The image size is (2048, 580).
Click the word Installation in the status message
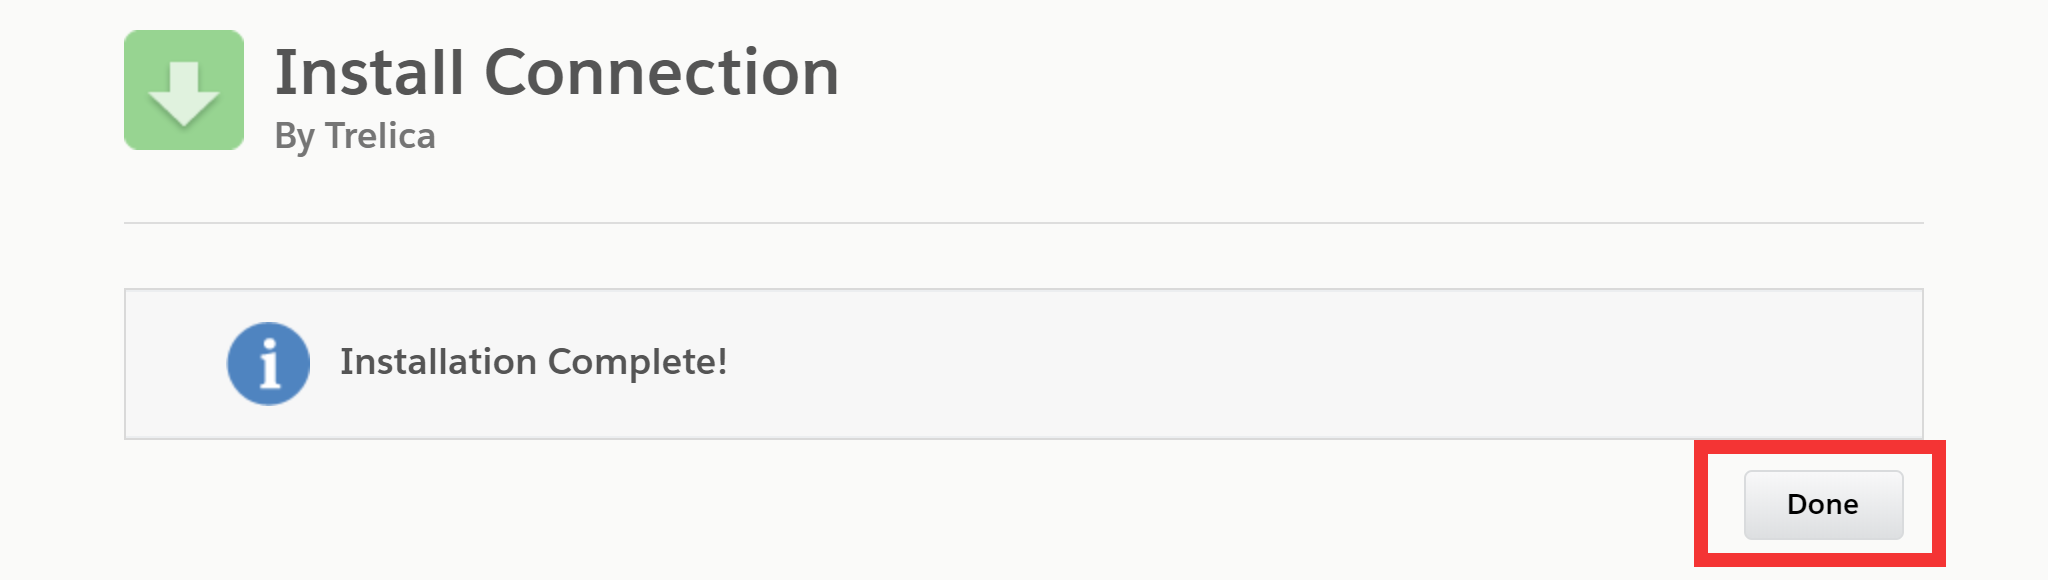click(438, 361)
